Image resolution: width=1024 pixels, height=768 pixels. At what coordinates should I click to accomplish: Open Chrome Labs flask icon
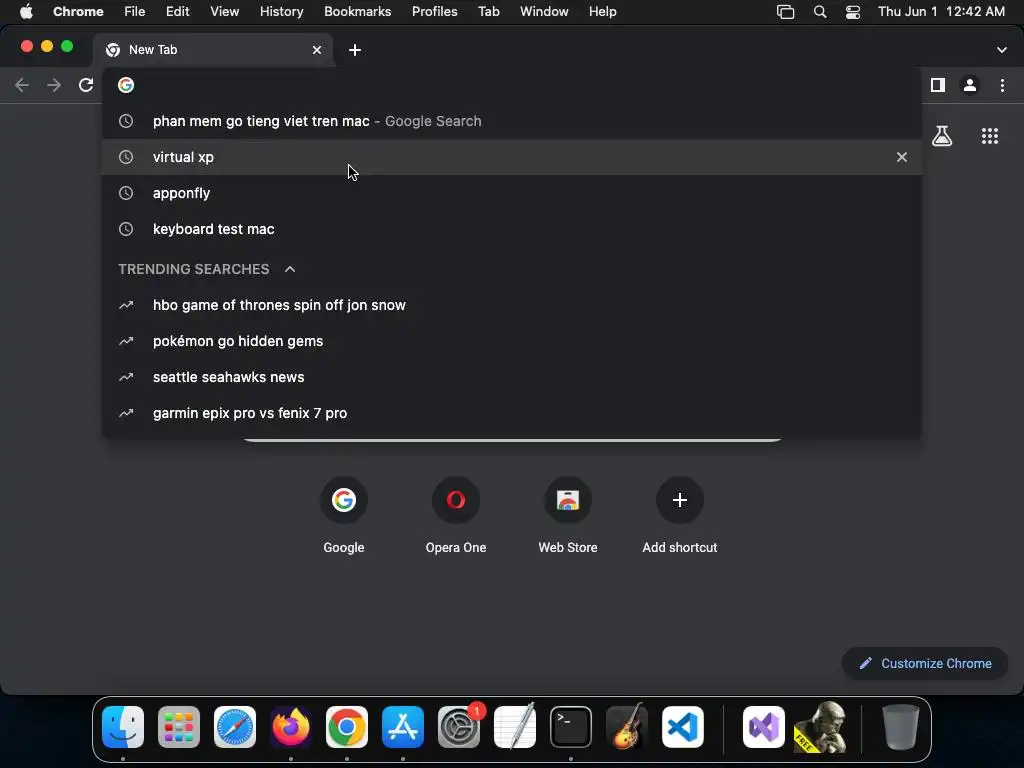[942, 136]
